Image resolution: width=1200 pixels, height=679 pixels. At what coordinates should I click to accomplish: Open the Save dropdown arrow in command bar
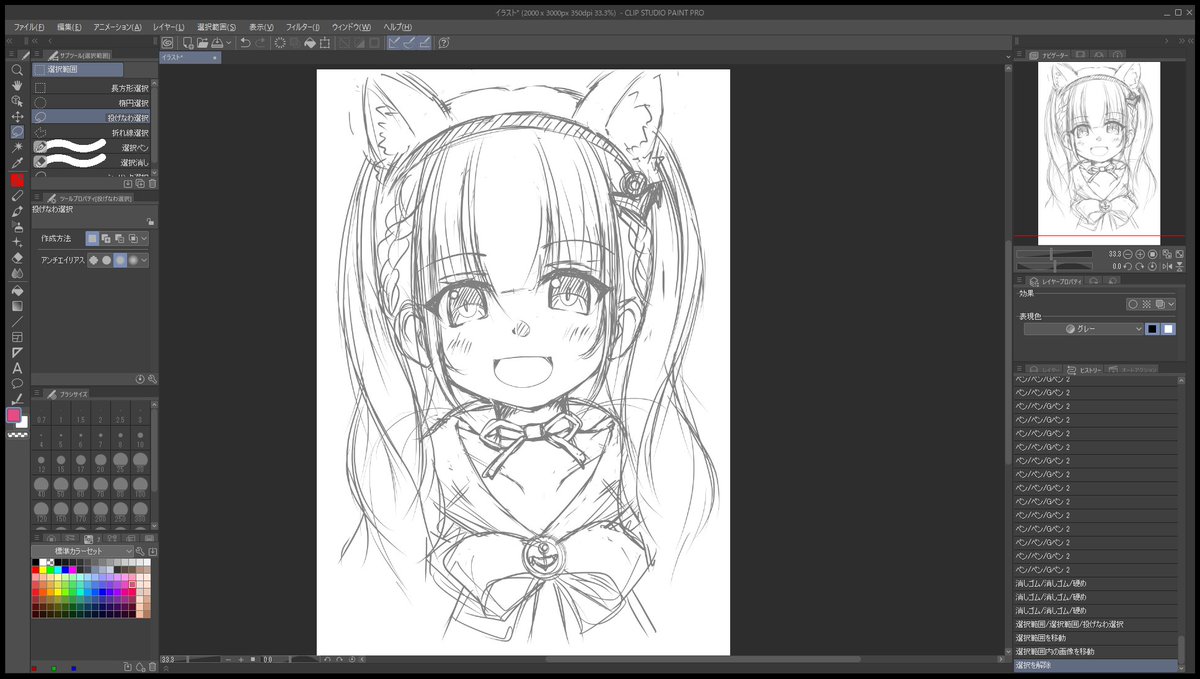229,43
